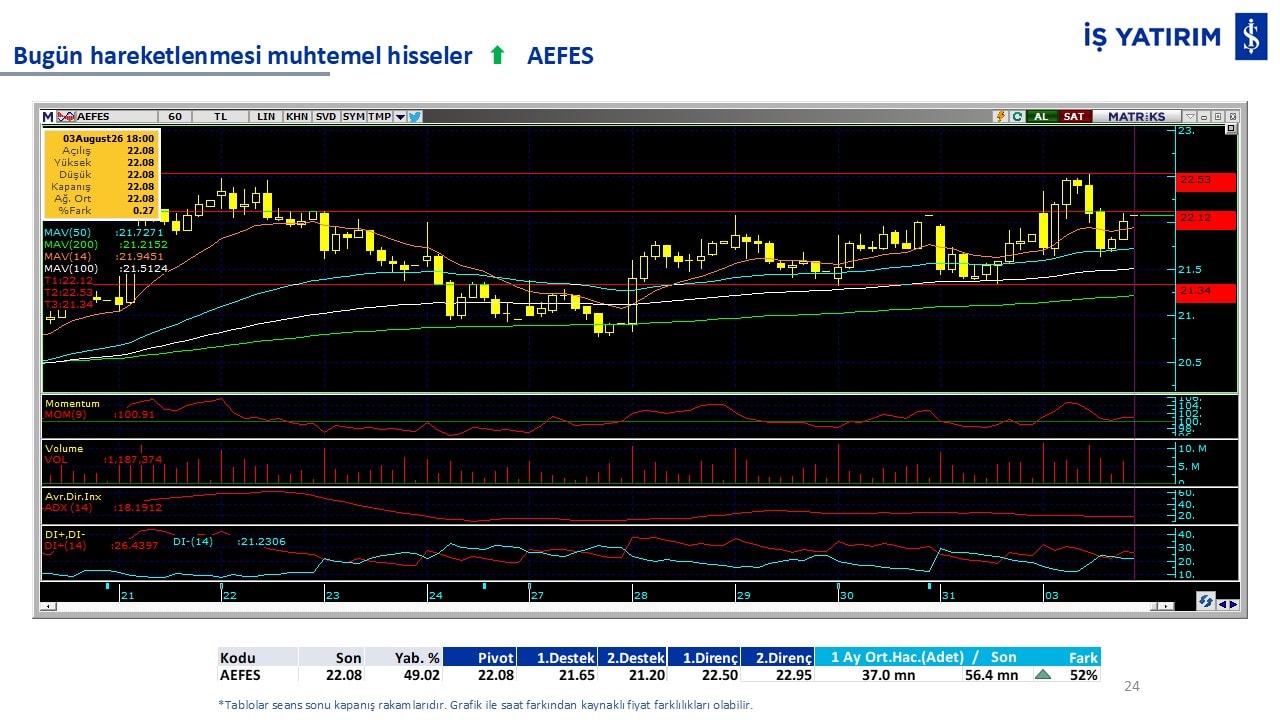Click the VOL volume indicator label
Screen dimensions: 1280x720
pos(56,460)
